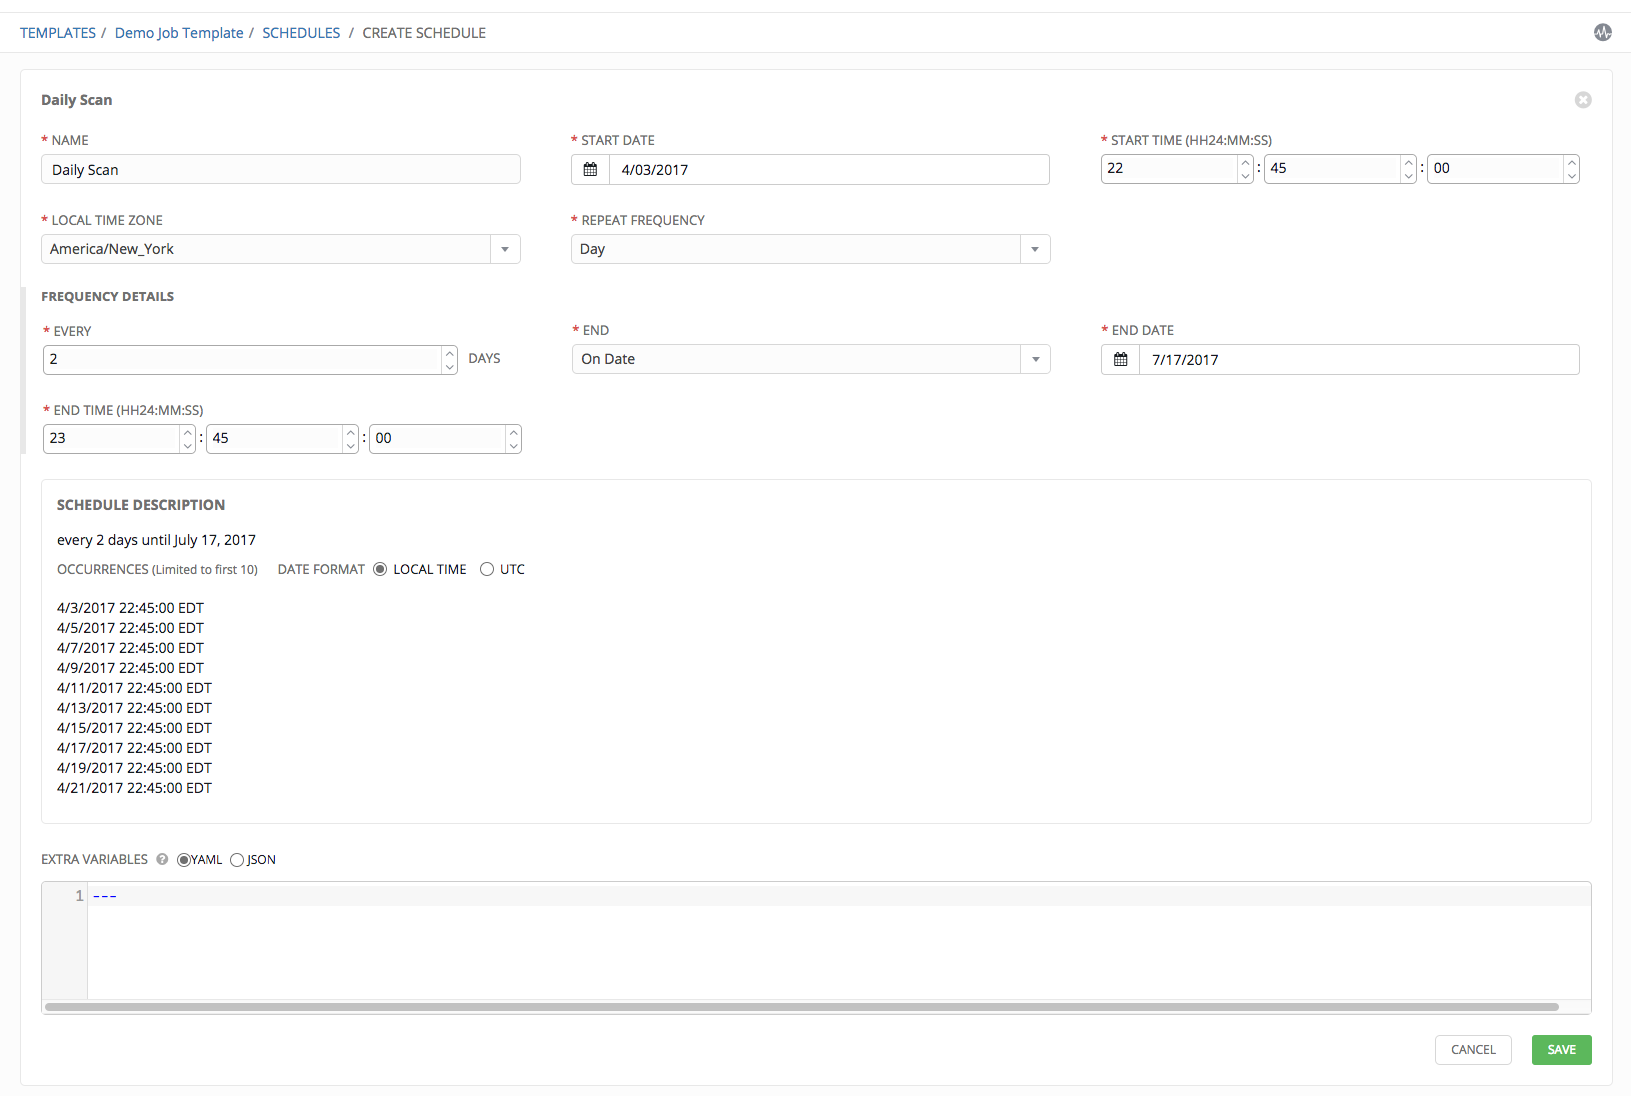Edit the end time hour field
The image size is (1631, 1096).
click(x=112, y=439)
